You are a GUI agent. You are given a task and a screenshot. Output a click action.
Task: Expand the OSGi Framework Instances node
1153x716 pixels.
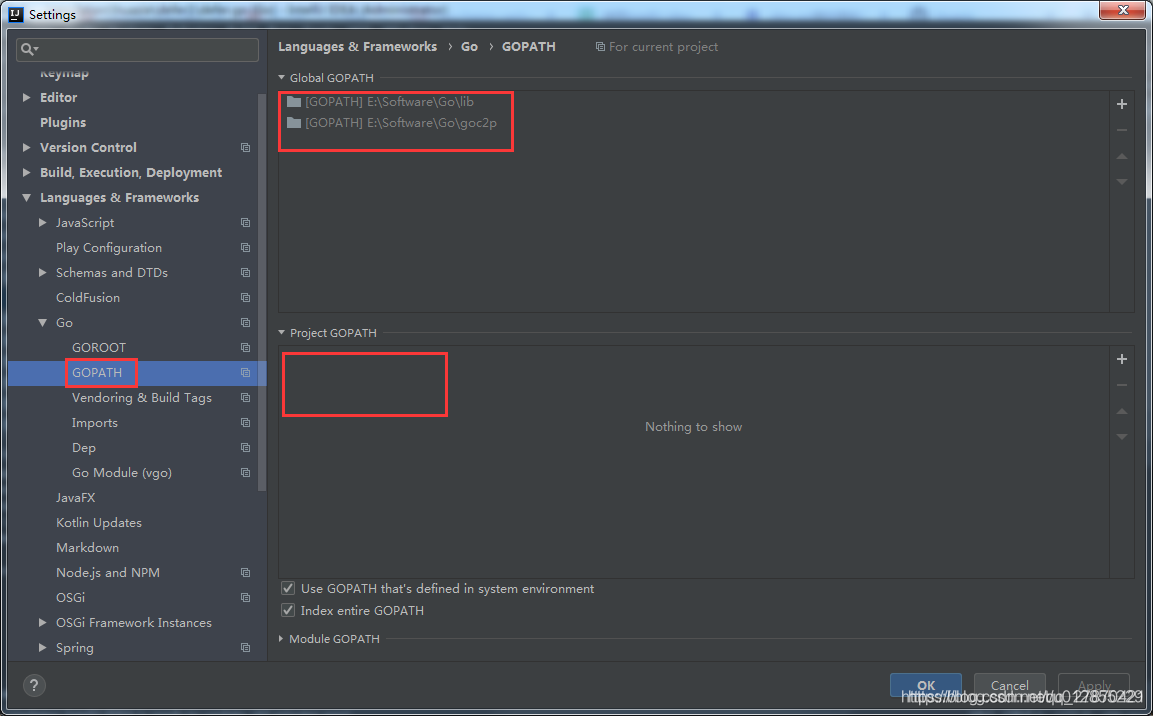pyautogui.click(x=43, y=622)
